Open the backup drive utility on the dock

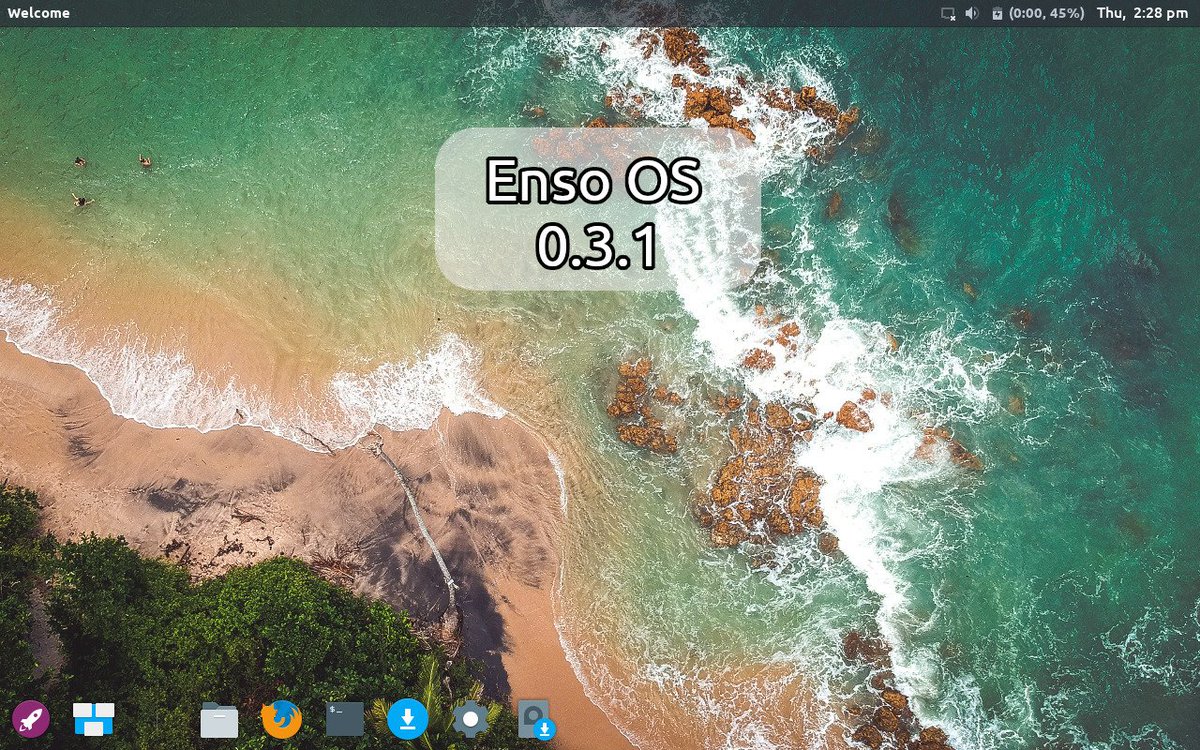tap(535, 720)
